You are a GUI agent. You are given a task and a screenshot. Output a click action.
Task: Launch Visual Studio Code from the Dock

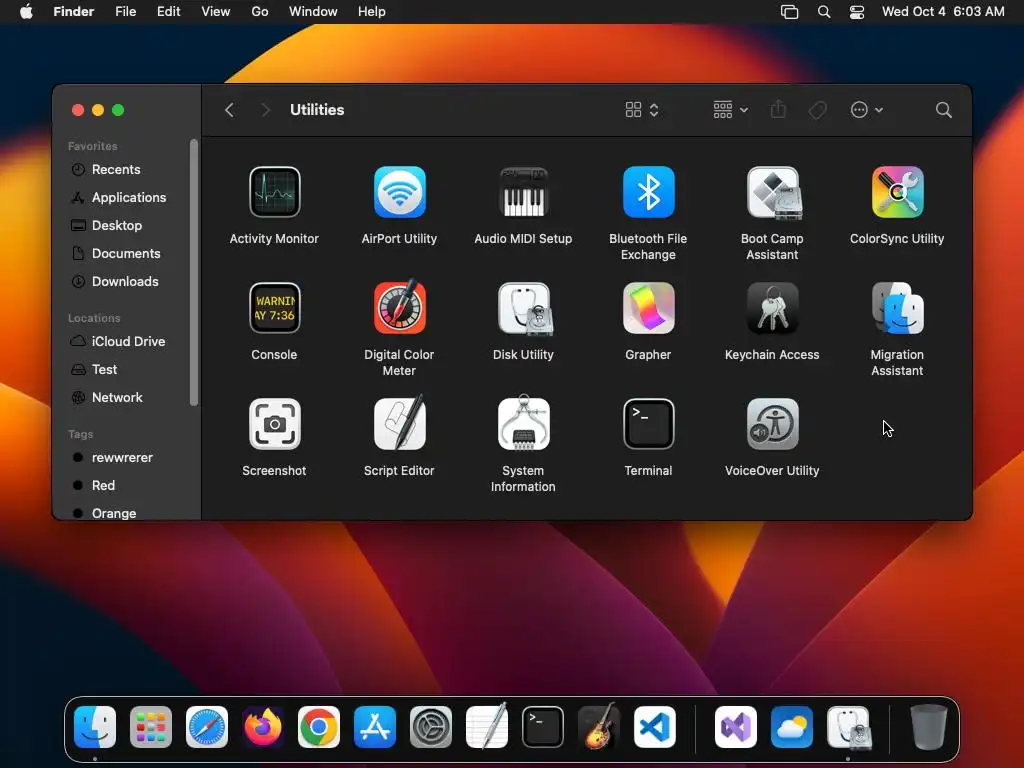point(655,727)
